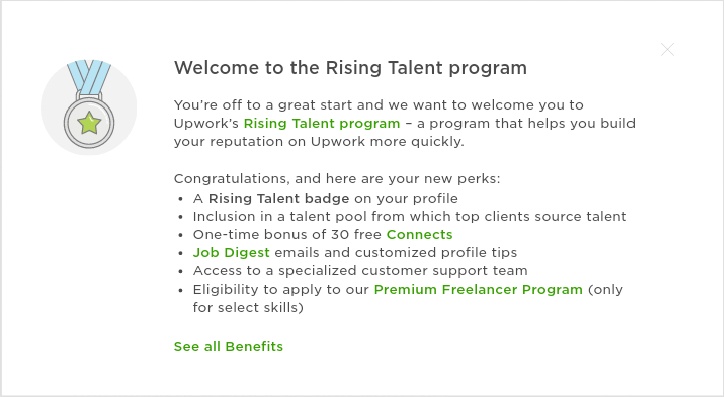Screen dimensions: 724x397
Task: Click the bold Rising Talent badge text
Action: coord(279,198)
